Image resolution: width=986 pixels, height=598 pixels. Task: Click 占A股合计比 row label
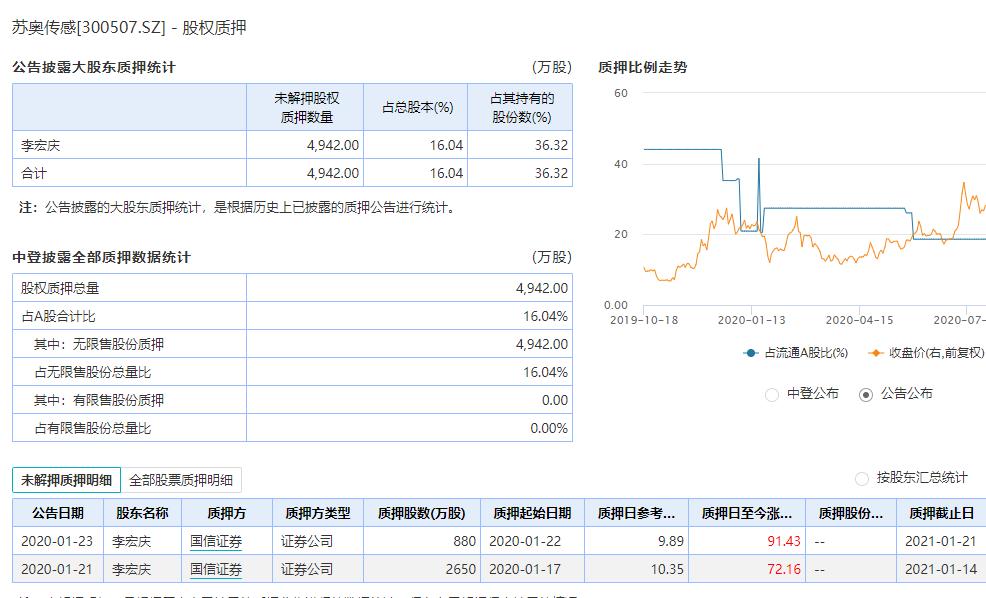click(58, 316)
